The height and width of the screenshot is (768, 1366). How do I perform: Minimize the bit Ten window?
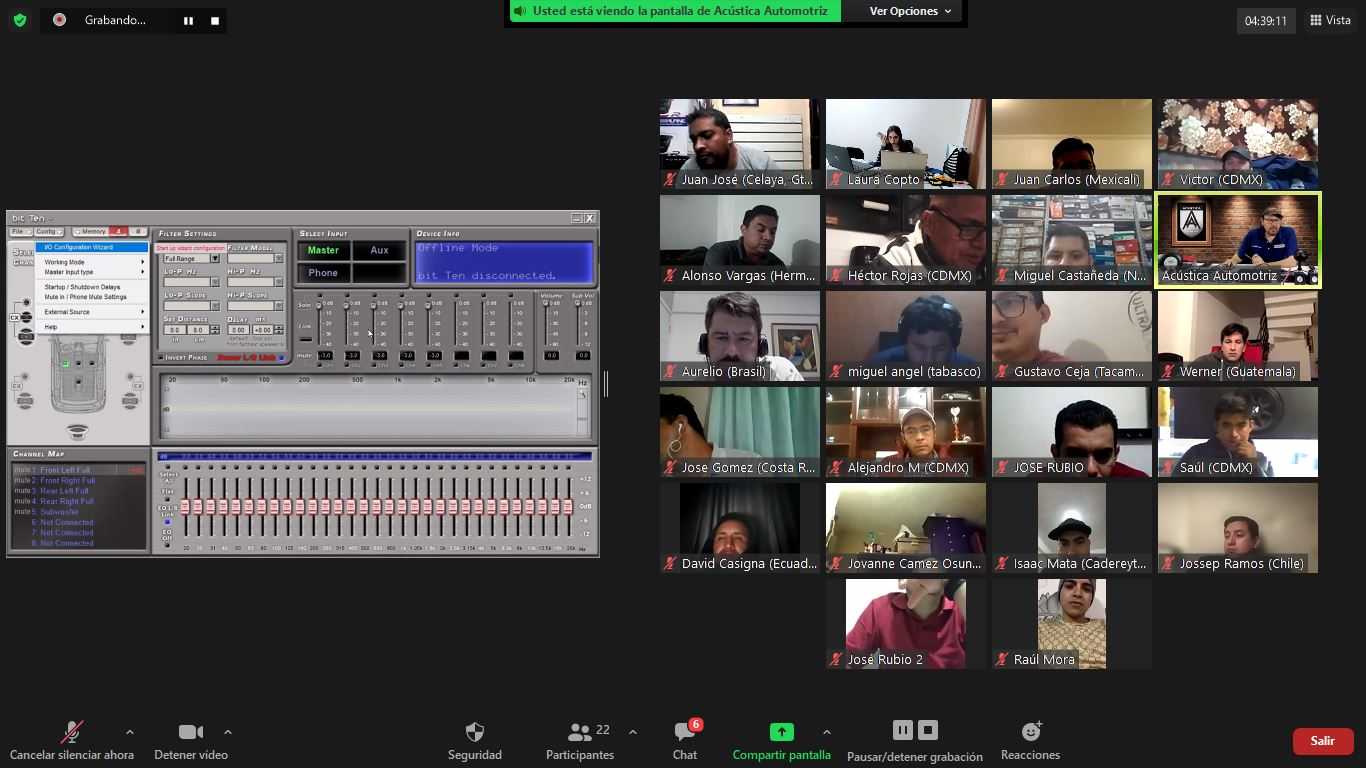point(576,218)
